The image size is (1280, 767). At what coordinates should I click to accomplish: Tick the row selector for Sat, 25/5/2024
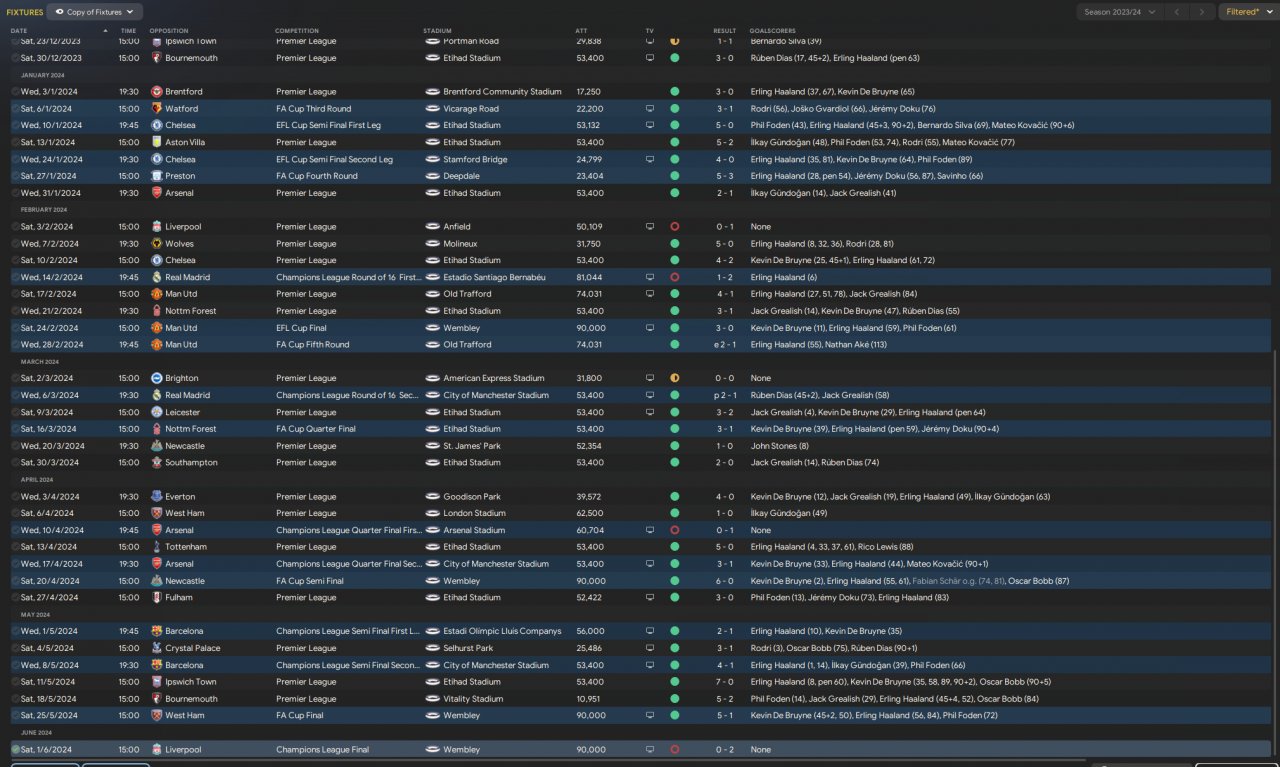15,715
